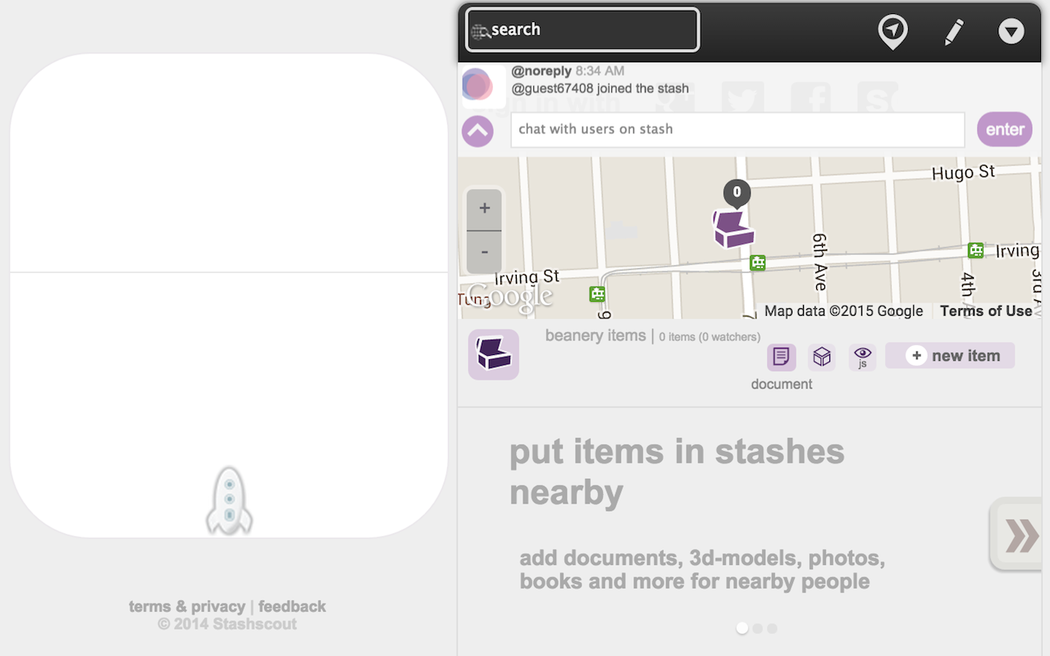
Task: Zoom out on the map
Action: (485, 252)
